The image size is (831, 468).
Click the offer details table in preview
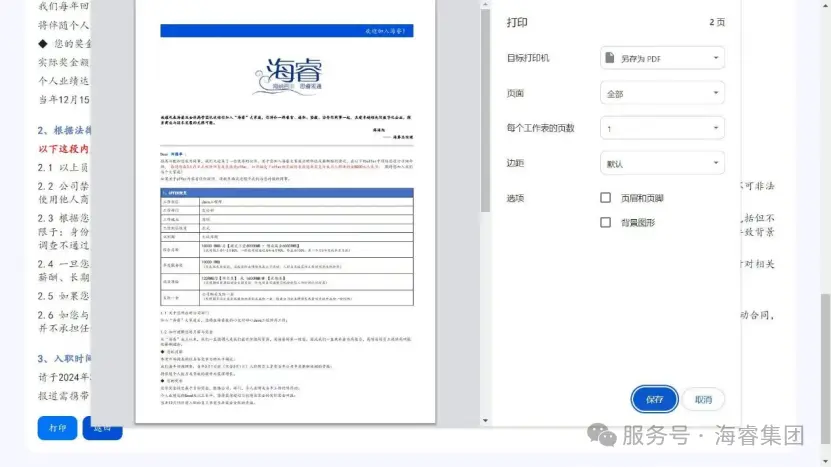click(x=286, y=247)
